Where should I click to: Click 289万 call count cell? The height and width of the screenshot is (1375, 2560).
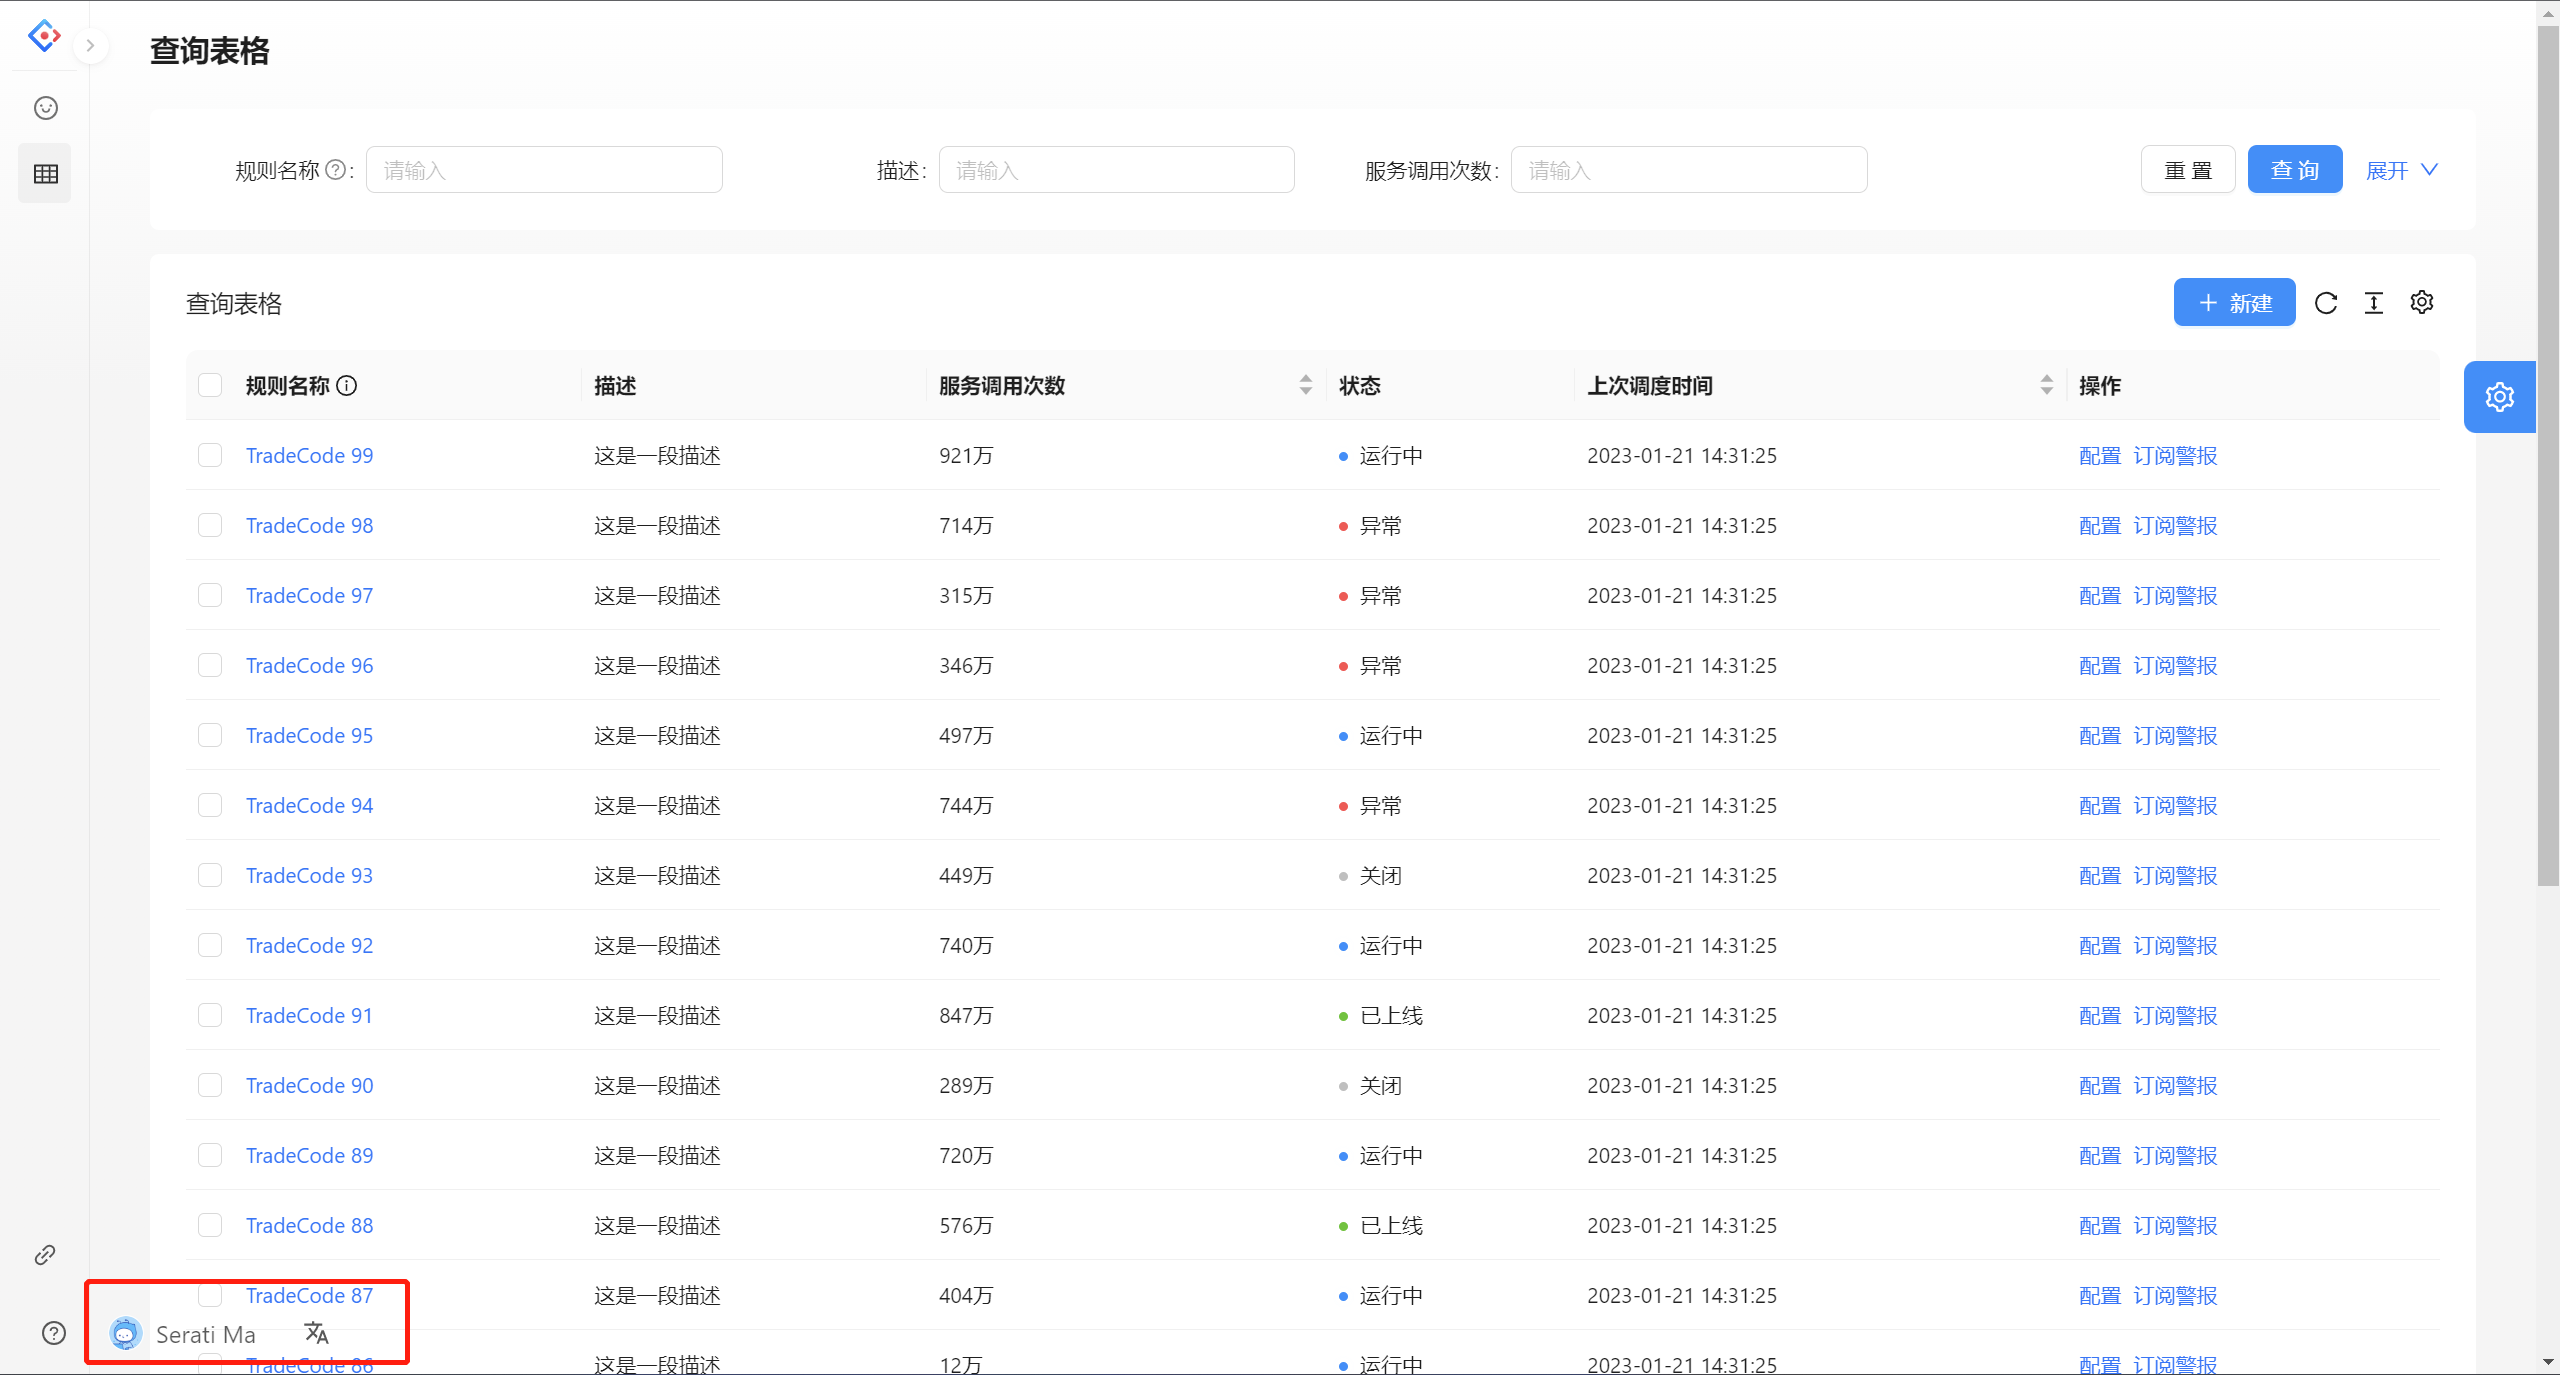click(x=966, y=1085)
